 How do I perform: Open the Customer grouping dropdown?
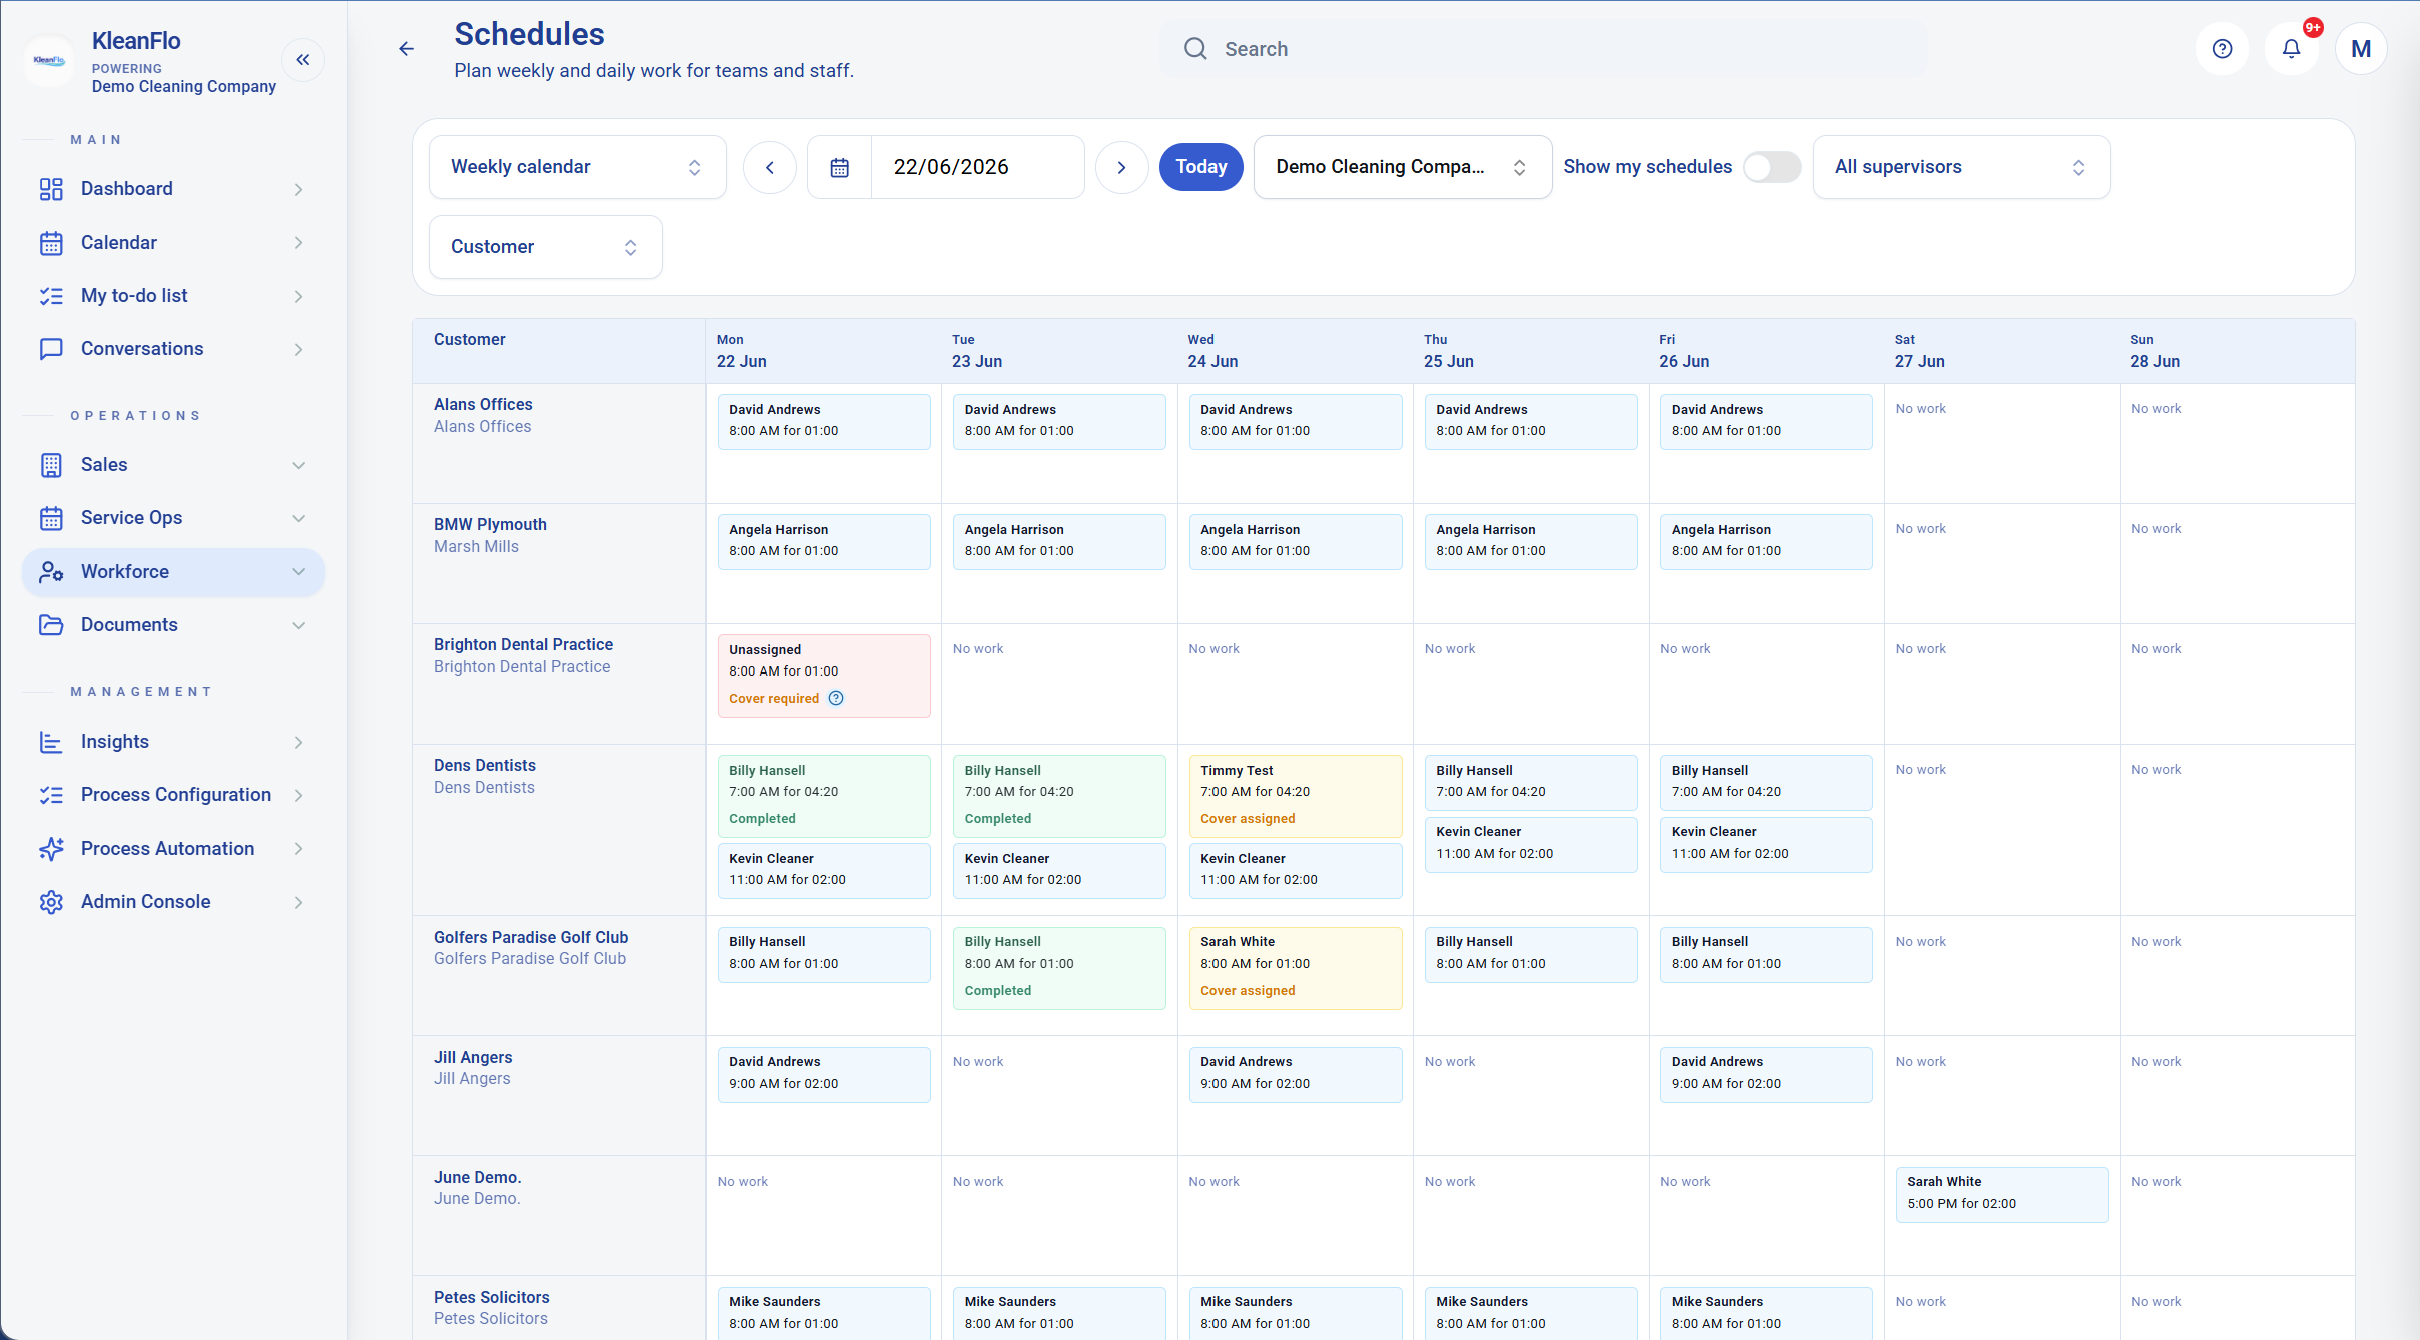click(545, 247)
